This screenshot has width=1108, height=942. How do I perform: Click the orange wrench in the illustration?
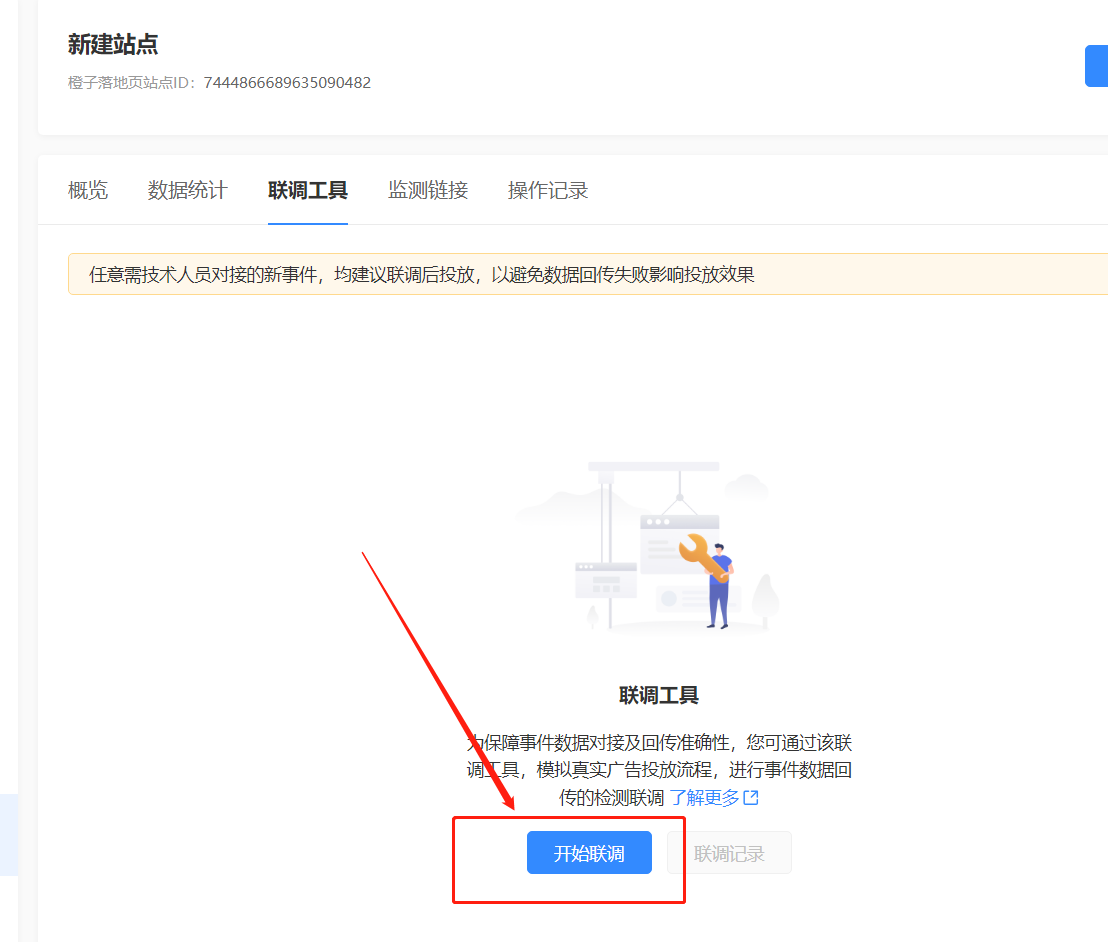tap(702, 556)
